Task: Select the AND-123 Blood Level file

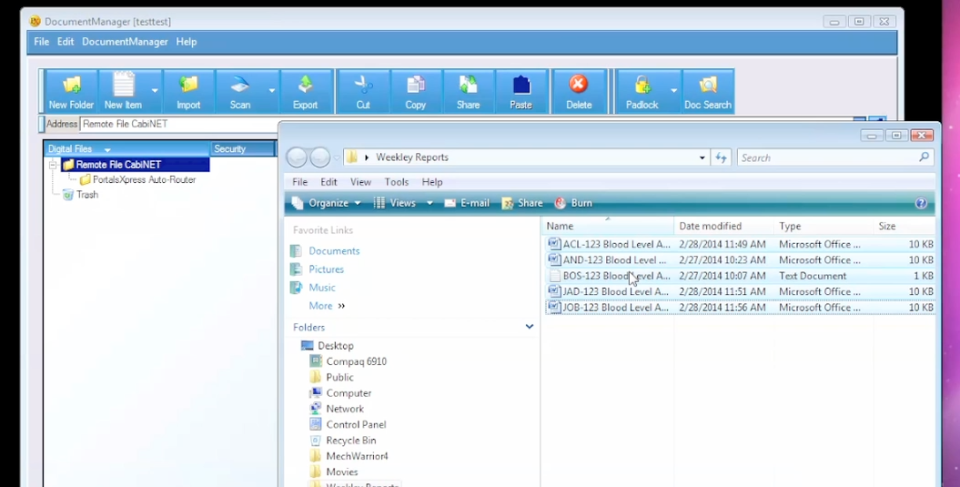Action: click(740, 260)
